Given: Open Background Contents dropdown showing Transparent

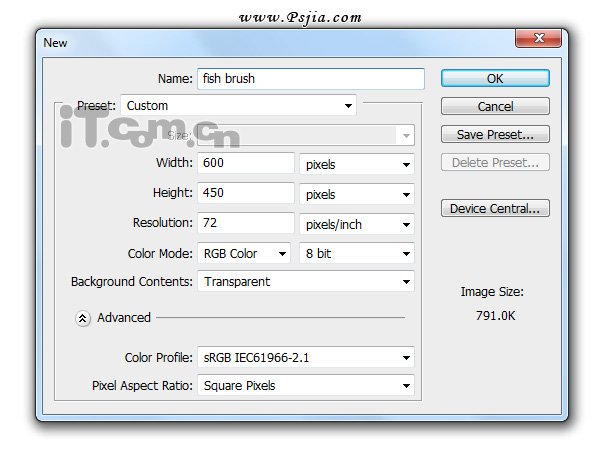Looking at the screenshot, I should 306,282.
